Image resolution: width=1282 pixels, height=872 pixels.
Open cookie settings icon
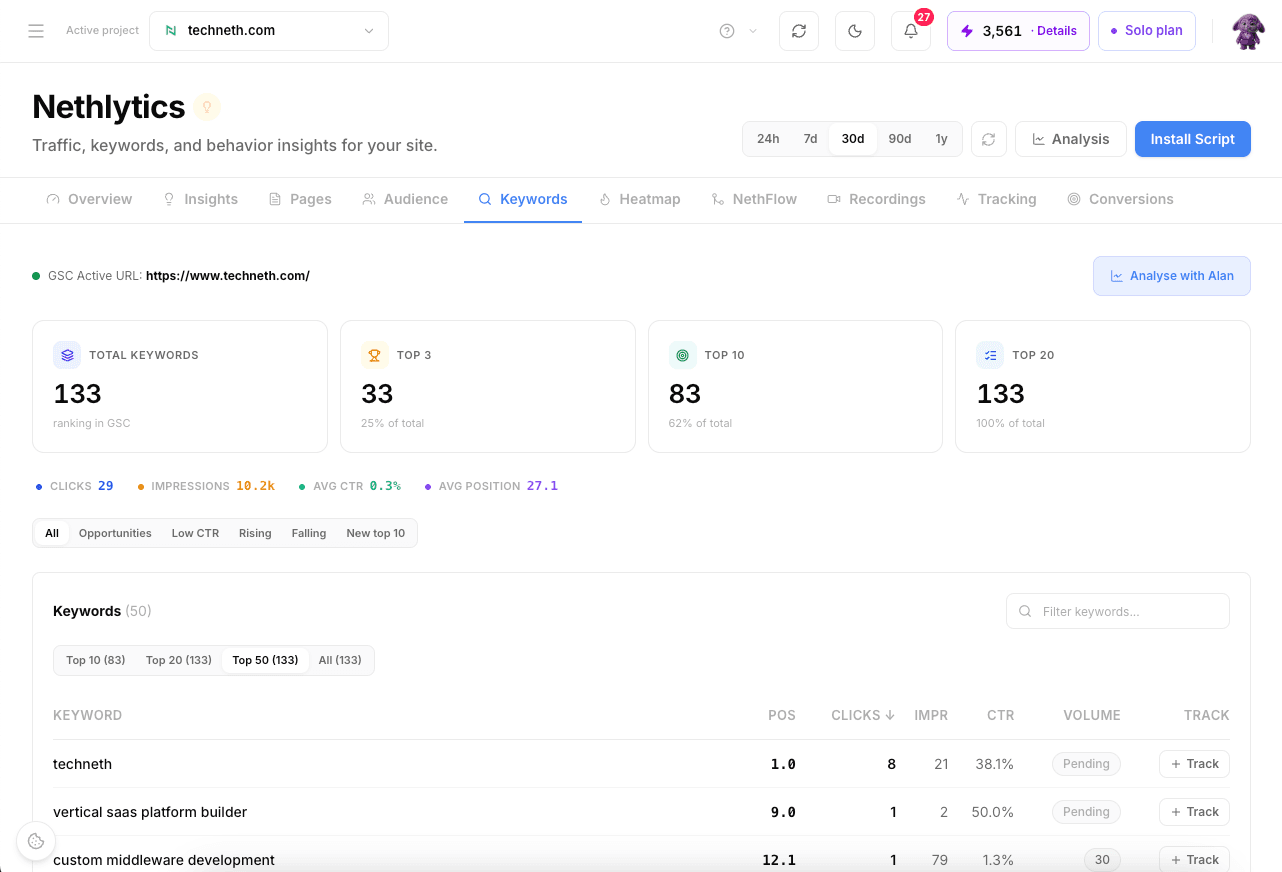36,841
